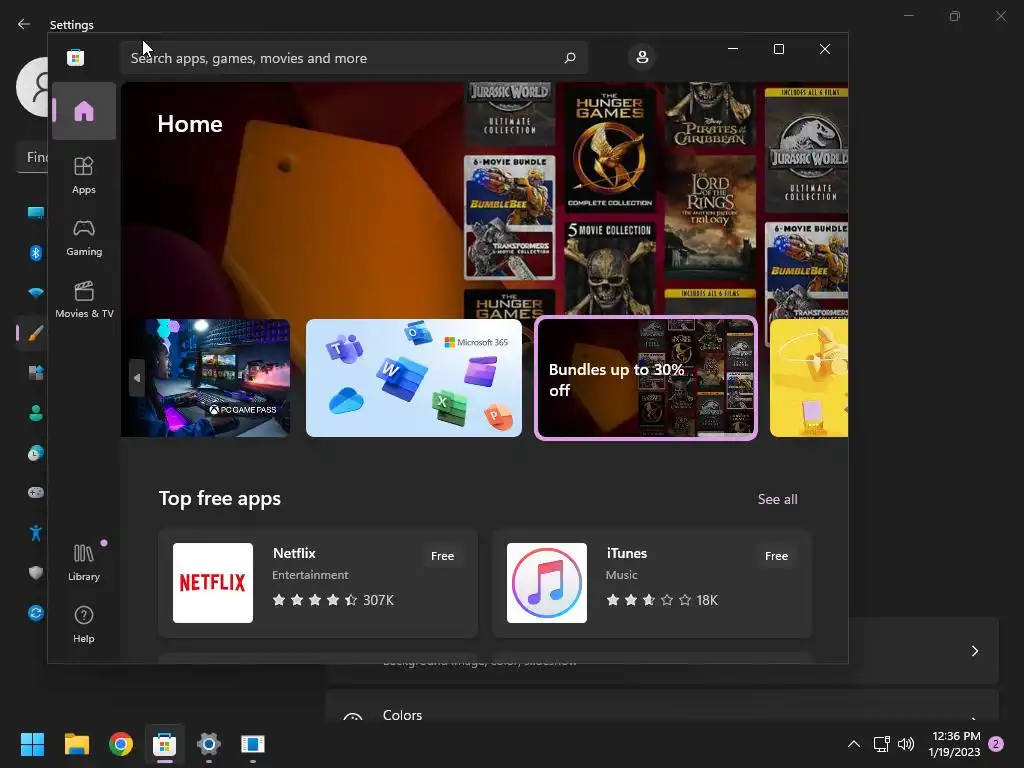Focus the Search apps, games, movies field
This screenshot has height=768, width=1024.
(x=353, y=58)
